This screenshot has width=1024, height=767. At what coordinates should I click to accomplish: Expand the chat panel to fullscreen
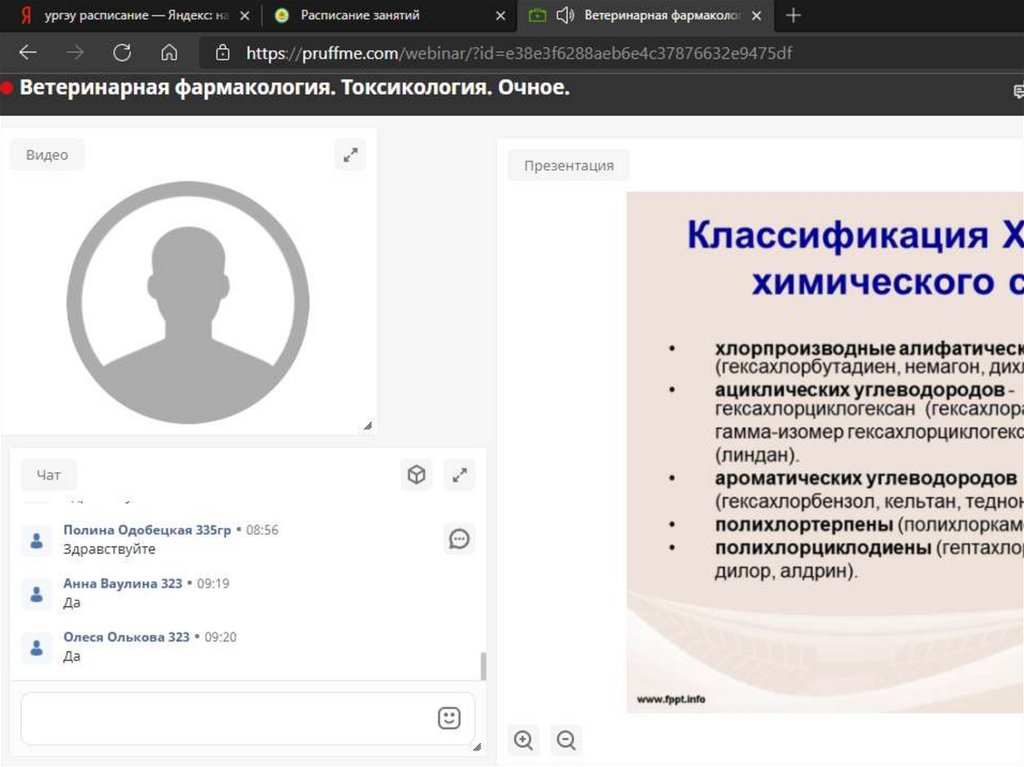pos(460,475)
